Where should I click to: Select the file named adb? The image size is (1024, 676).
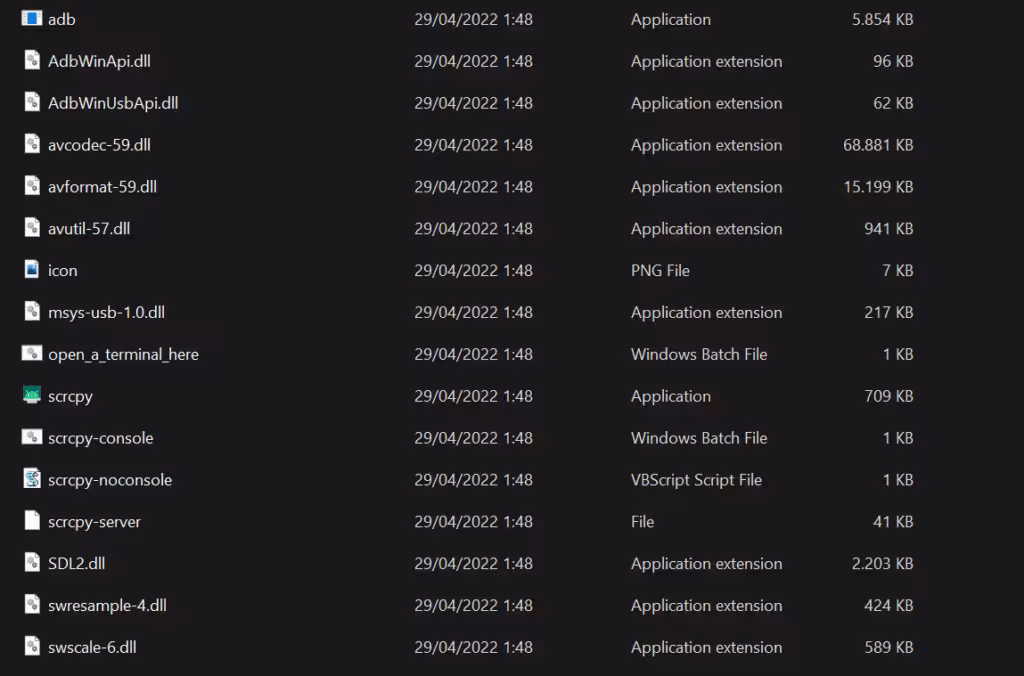[x=61, y=20]
